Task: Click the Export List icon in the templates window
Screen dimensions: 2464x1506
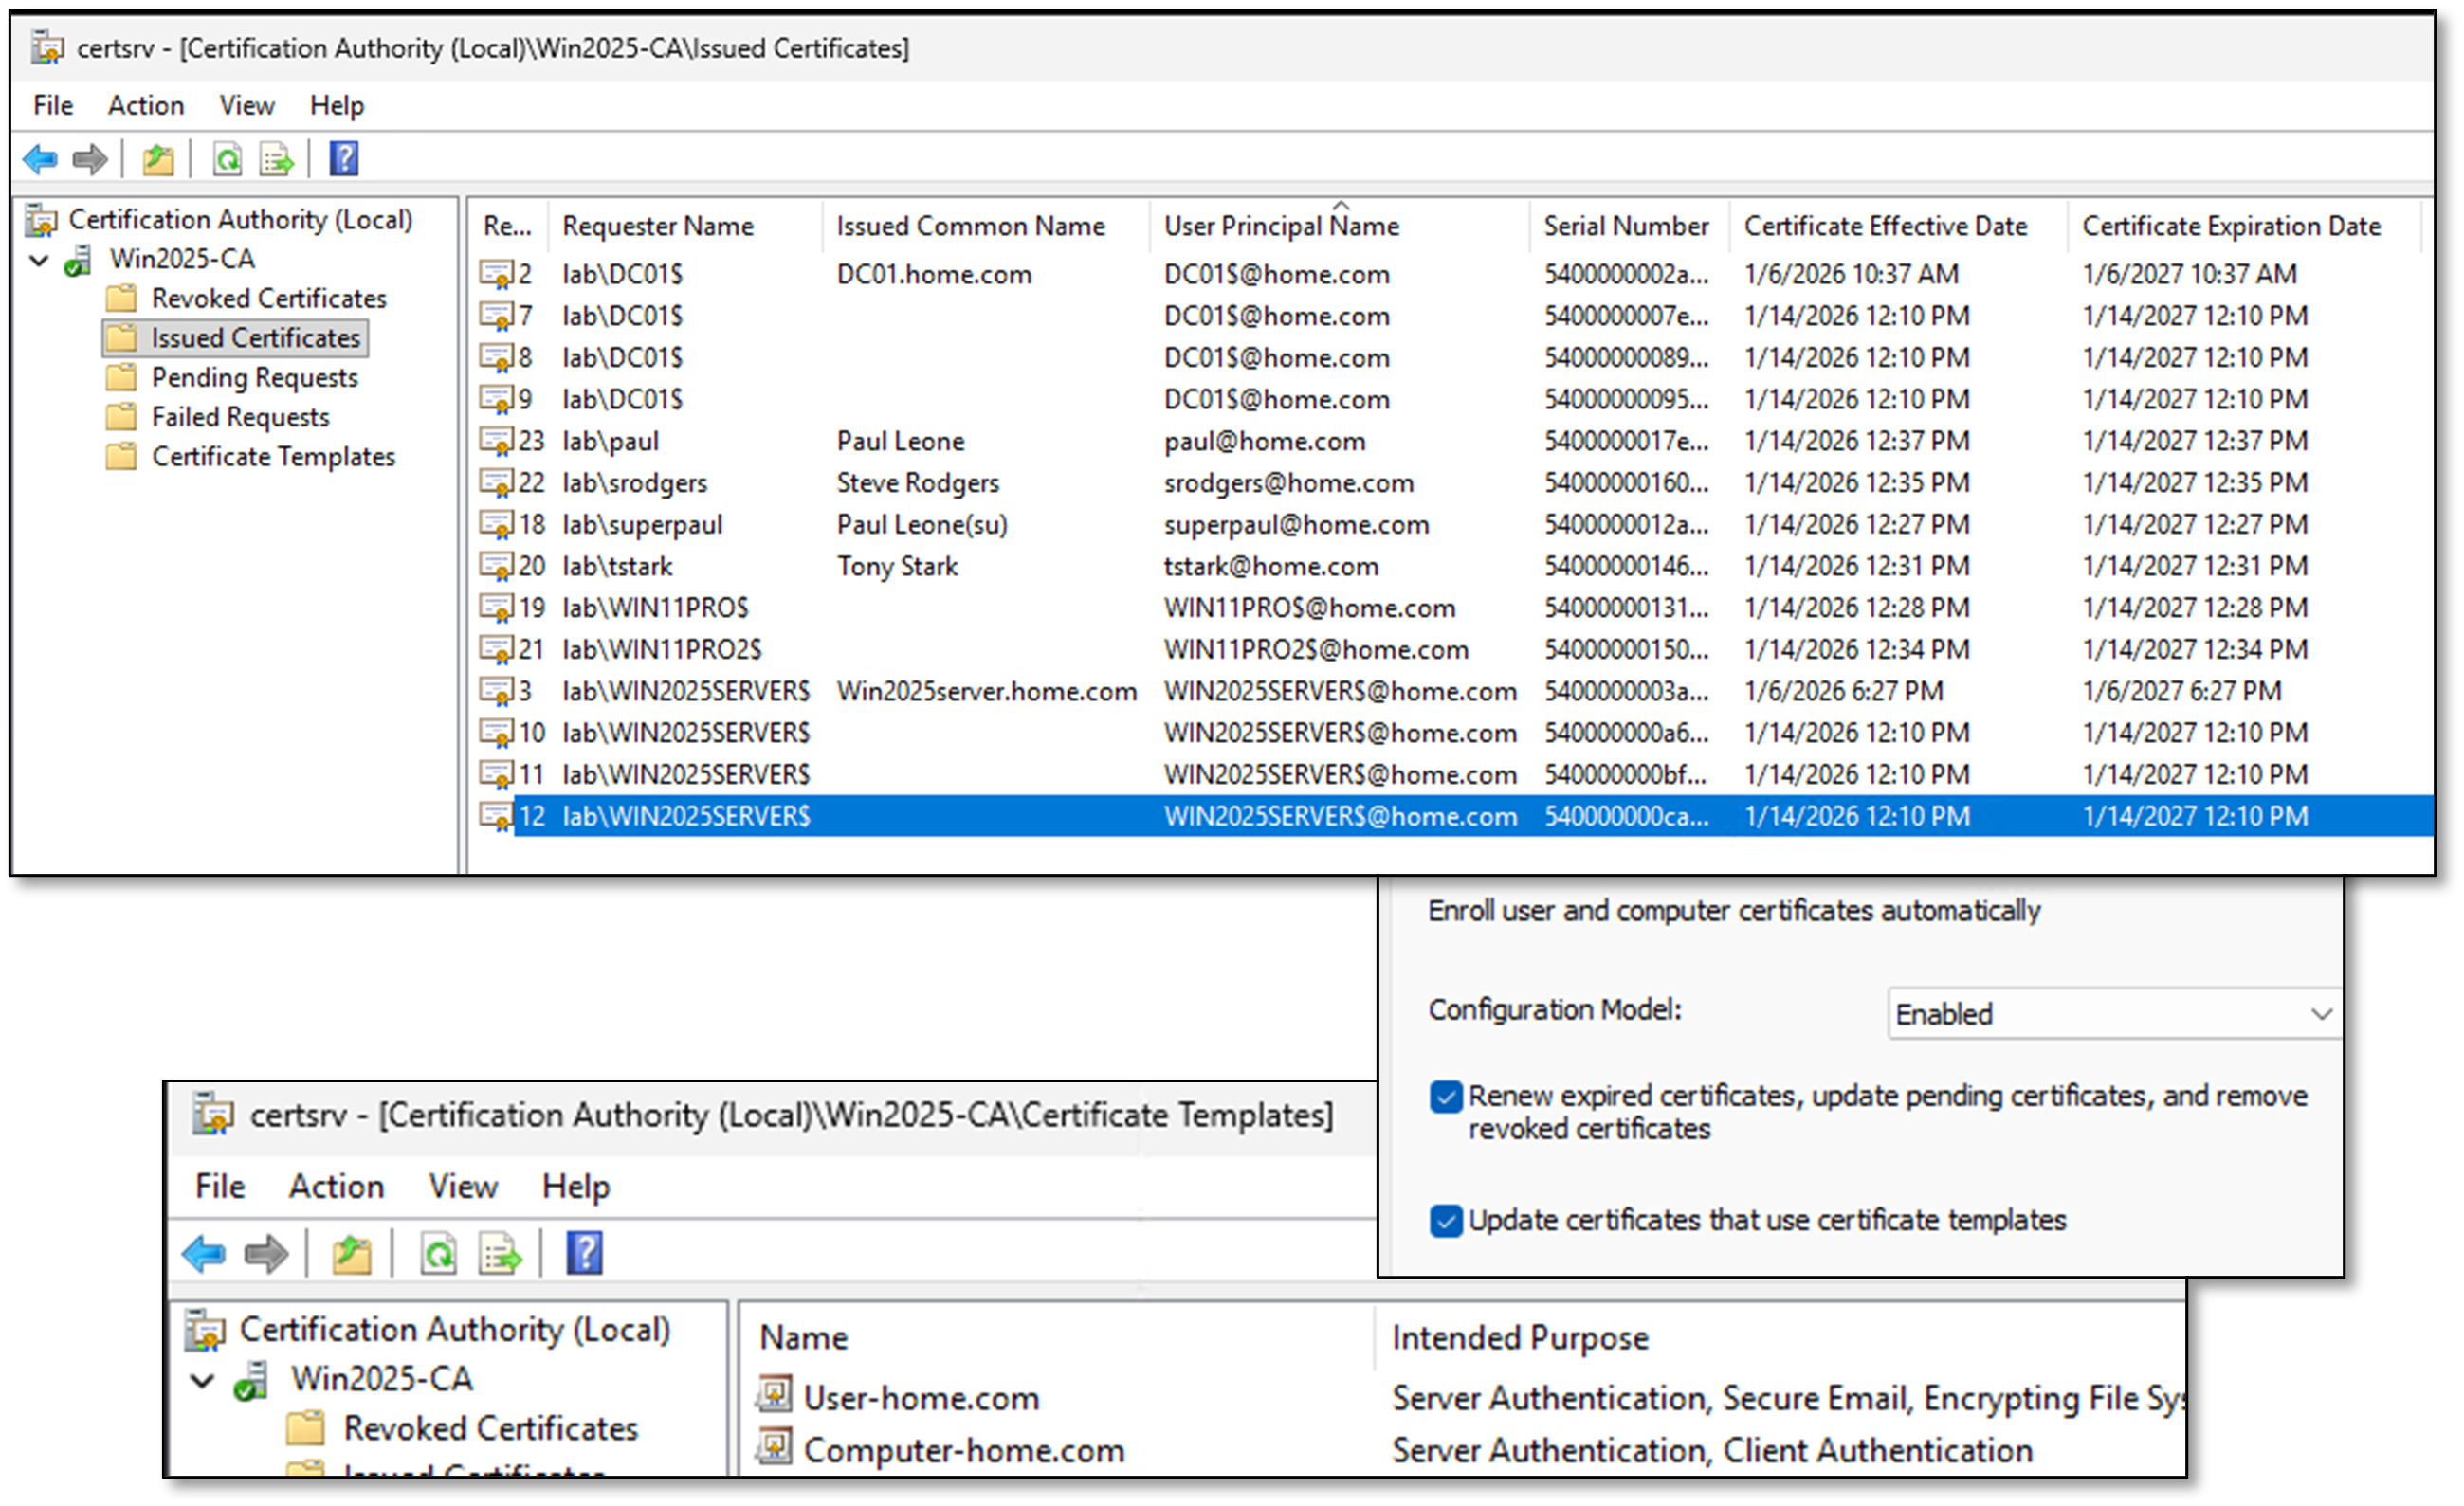Action: tap(498, 1254)
